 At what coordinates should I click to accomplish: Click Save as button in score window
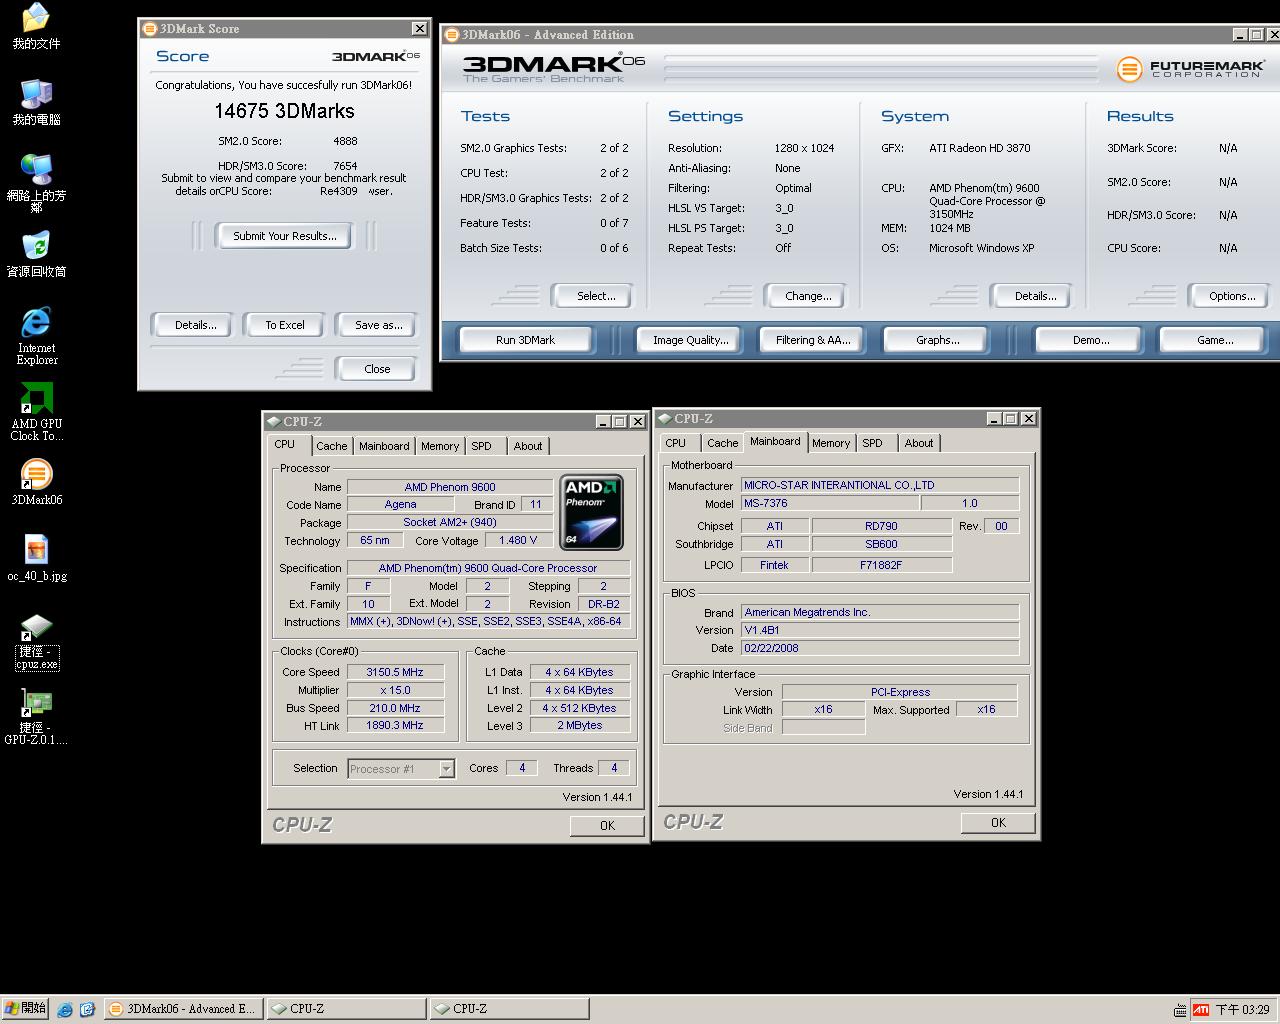pos(378,325)
